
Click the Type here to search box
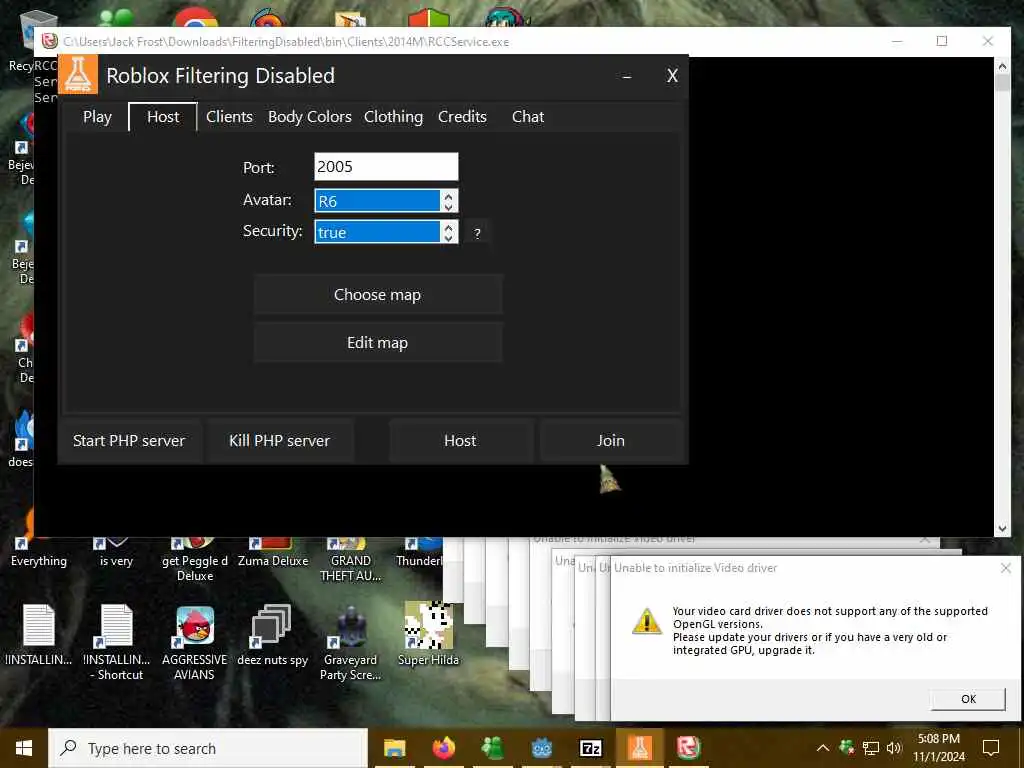click(208, 748)
